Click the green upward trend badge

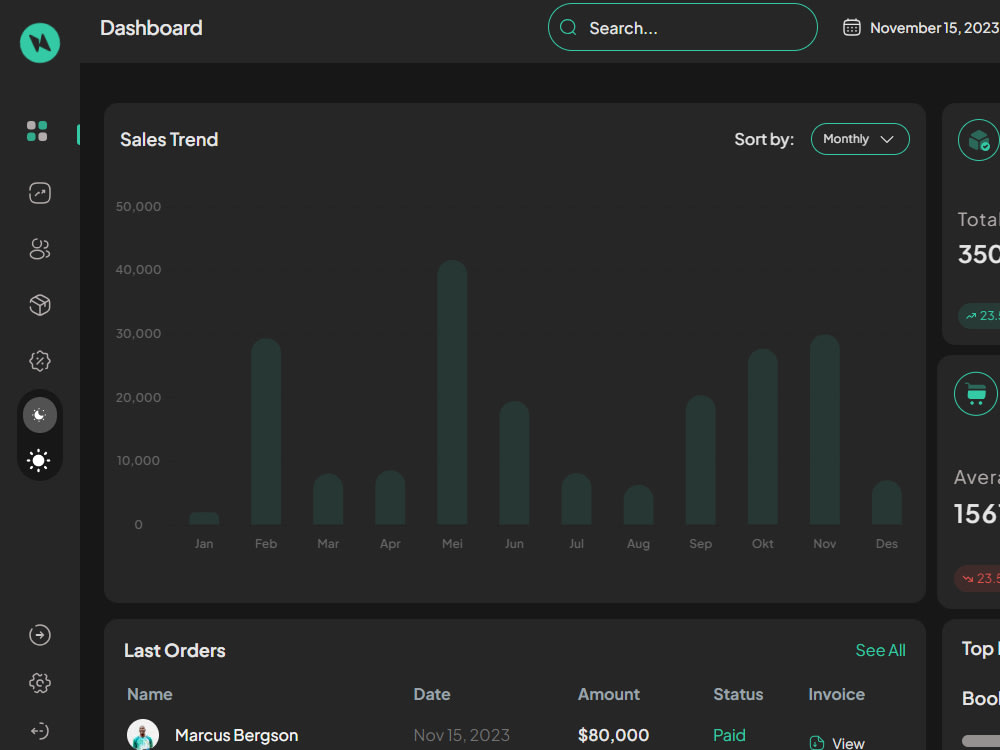pos(980,316)
